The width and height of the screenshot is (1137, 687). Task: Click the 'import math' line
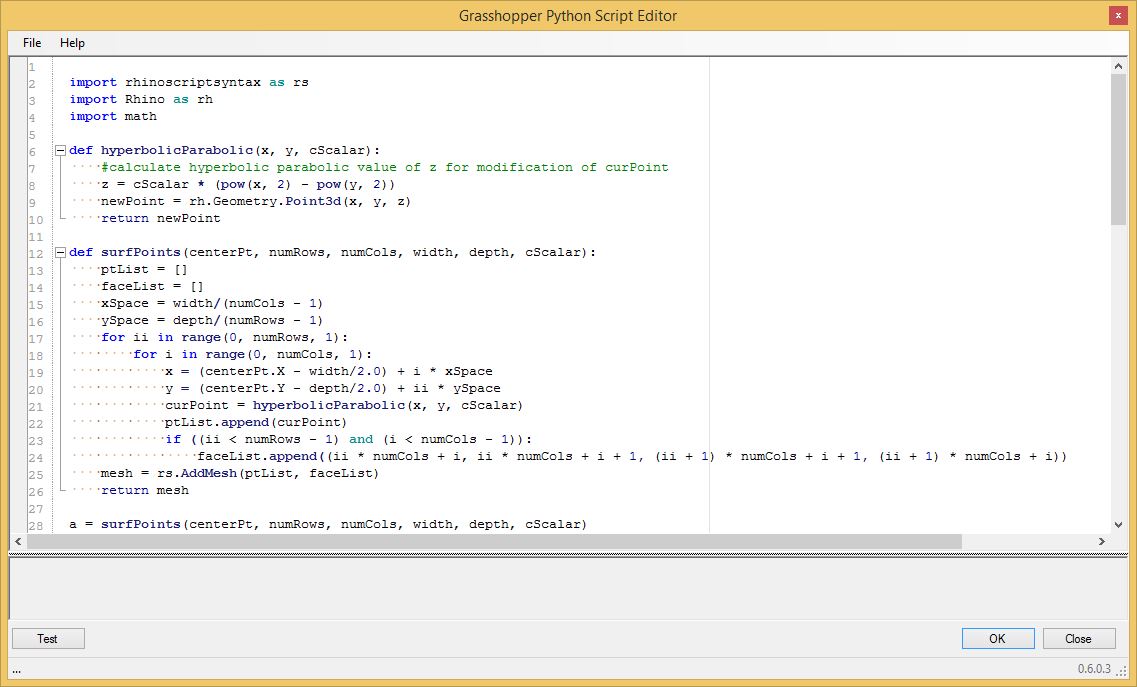112,116
